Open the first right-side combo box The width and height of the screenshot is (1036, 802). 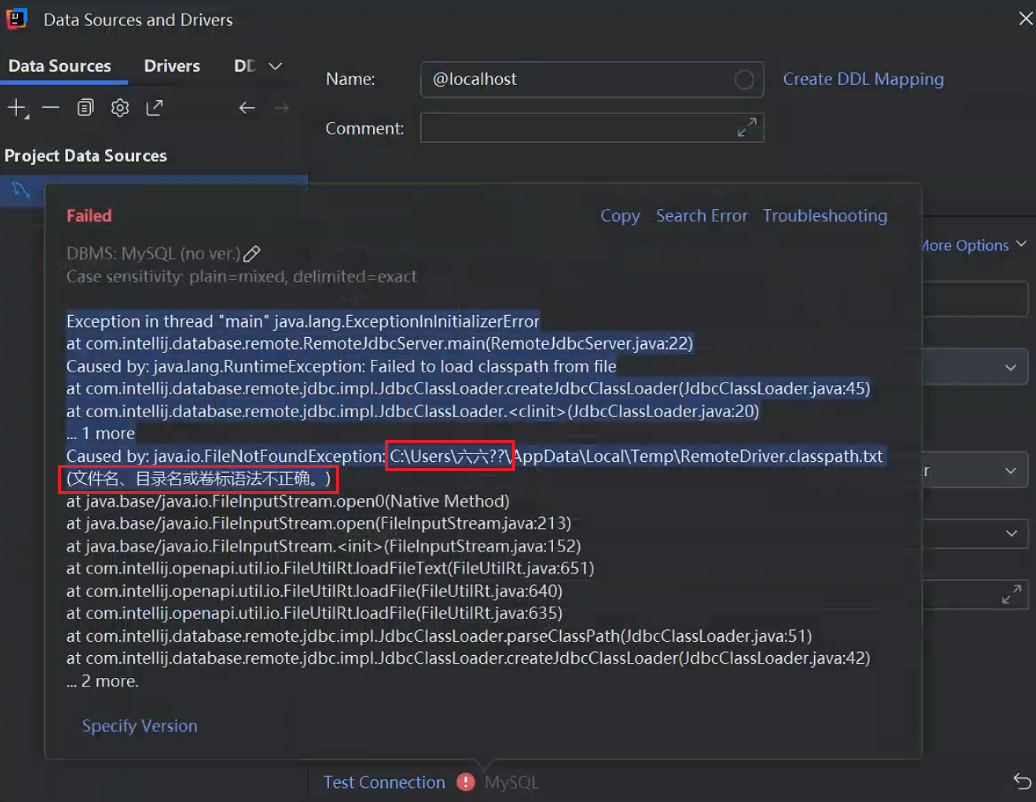[975, 367]
